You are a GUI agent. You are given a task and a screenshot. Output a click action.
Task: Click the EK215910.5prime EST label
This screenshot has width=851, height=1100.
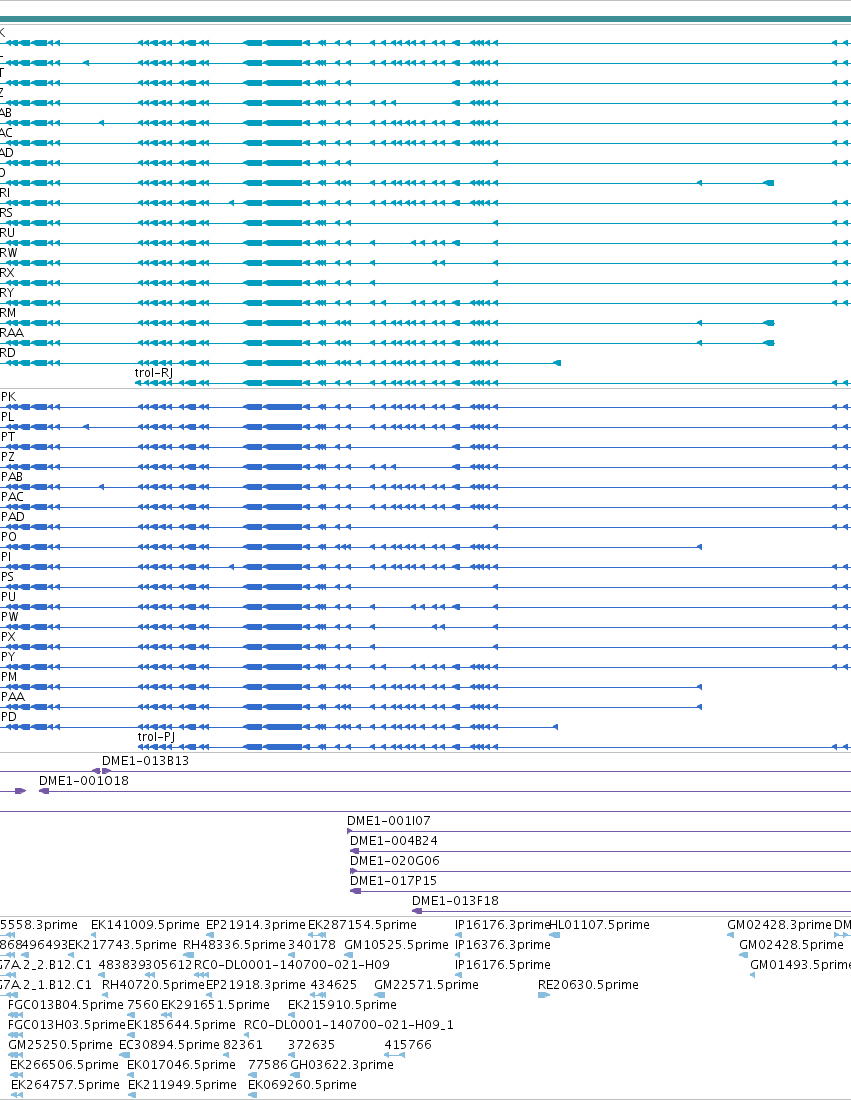click(x=342, y=1005)
